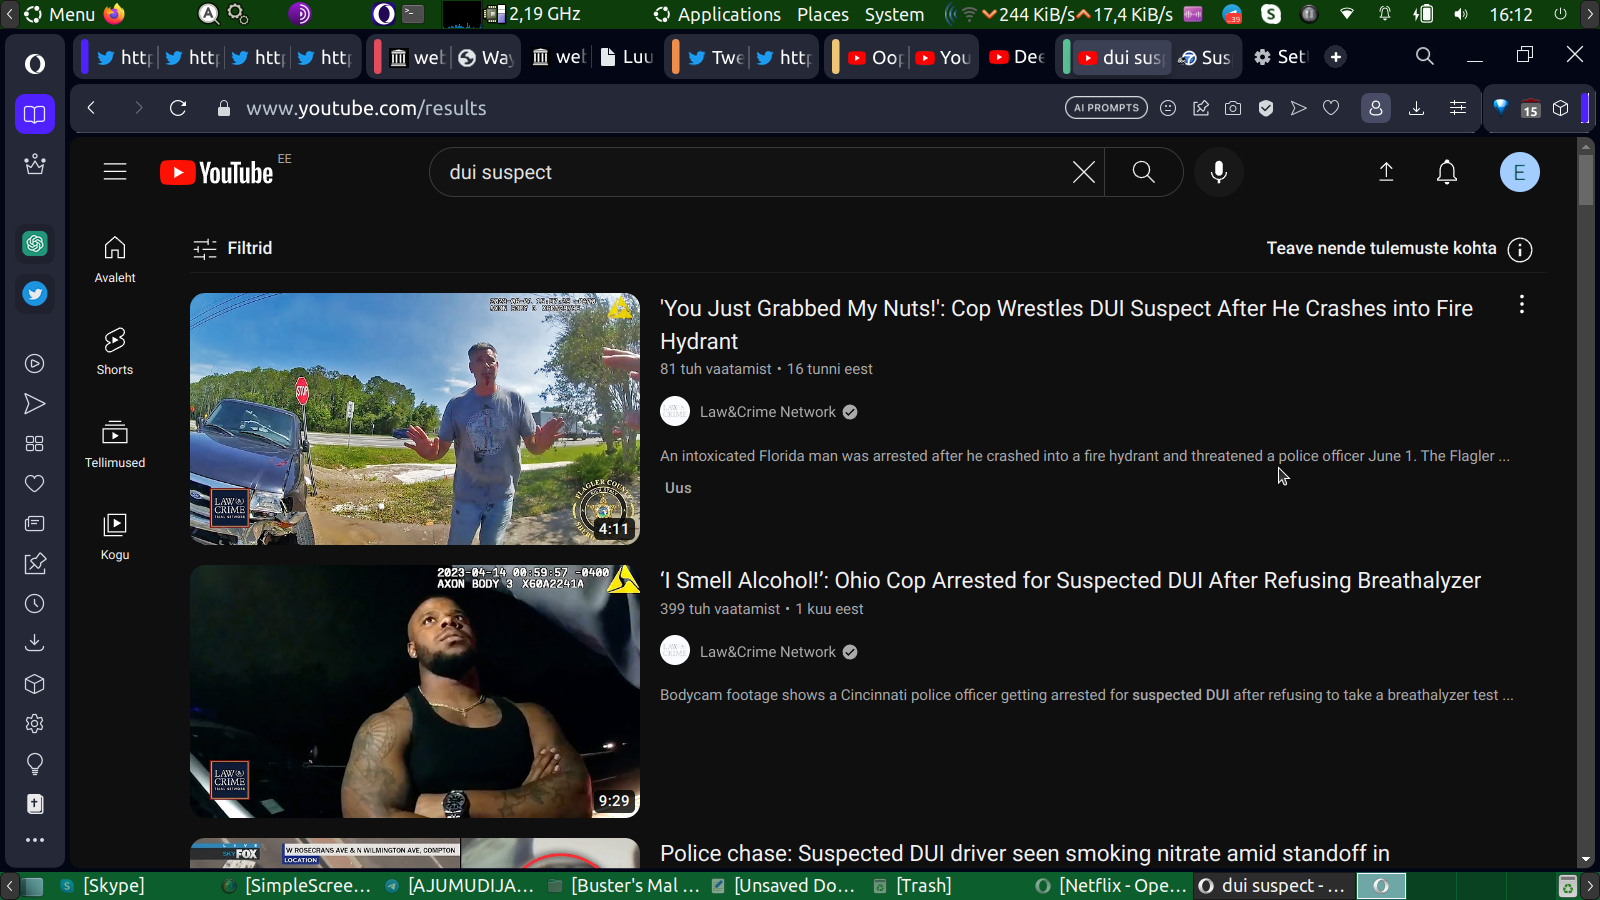Open the Filtrid search filters

232,248
